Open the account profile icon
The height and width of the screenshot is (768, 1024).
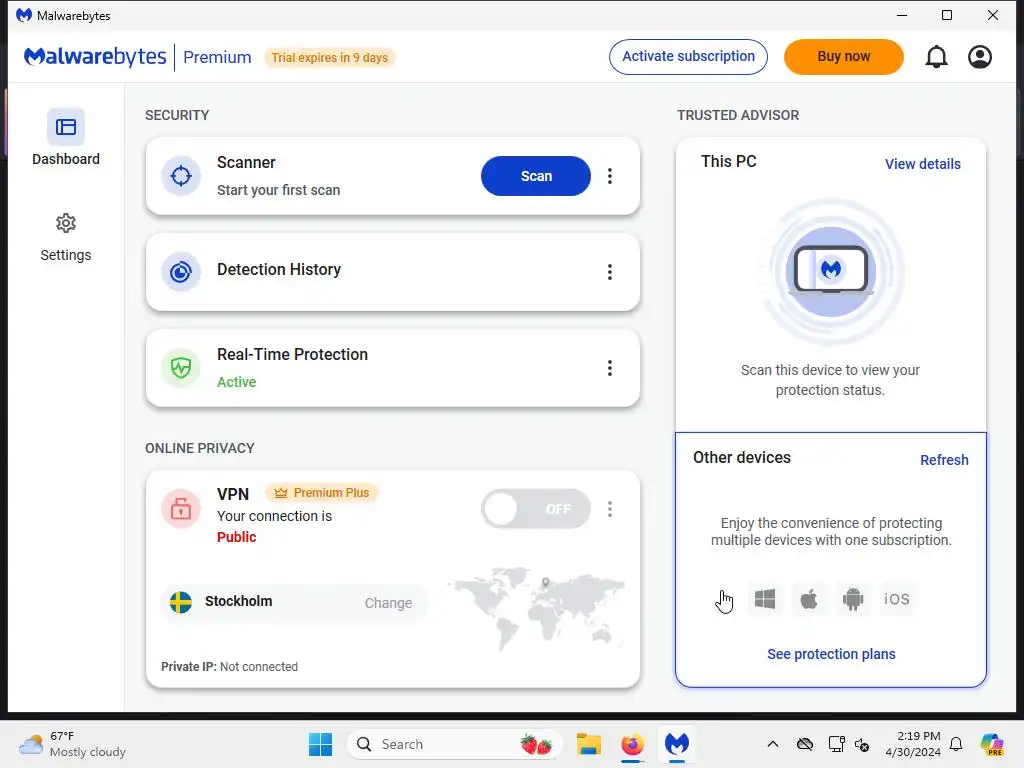point(980,57)
